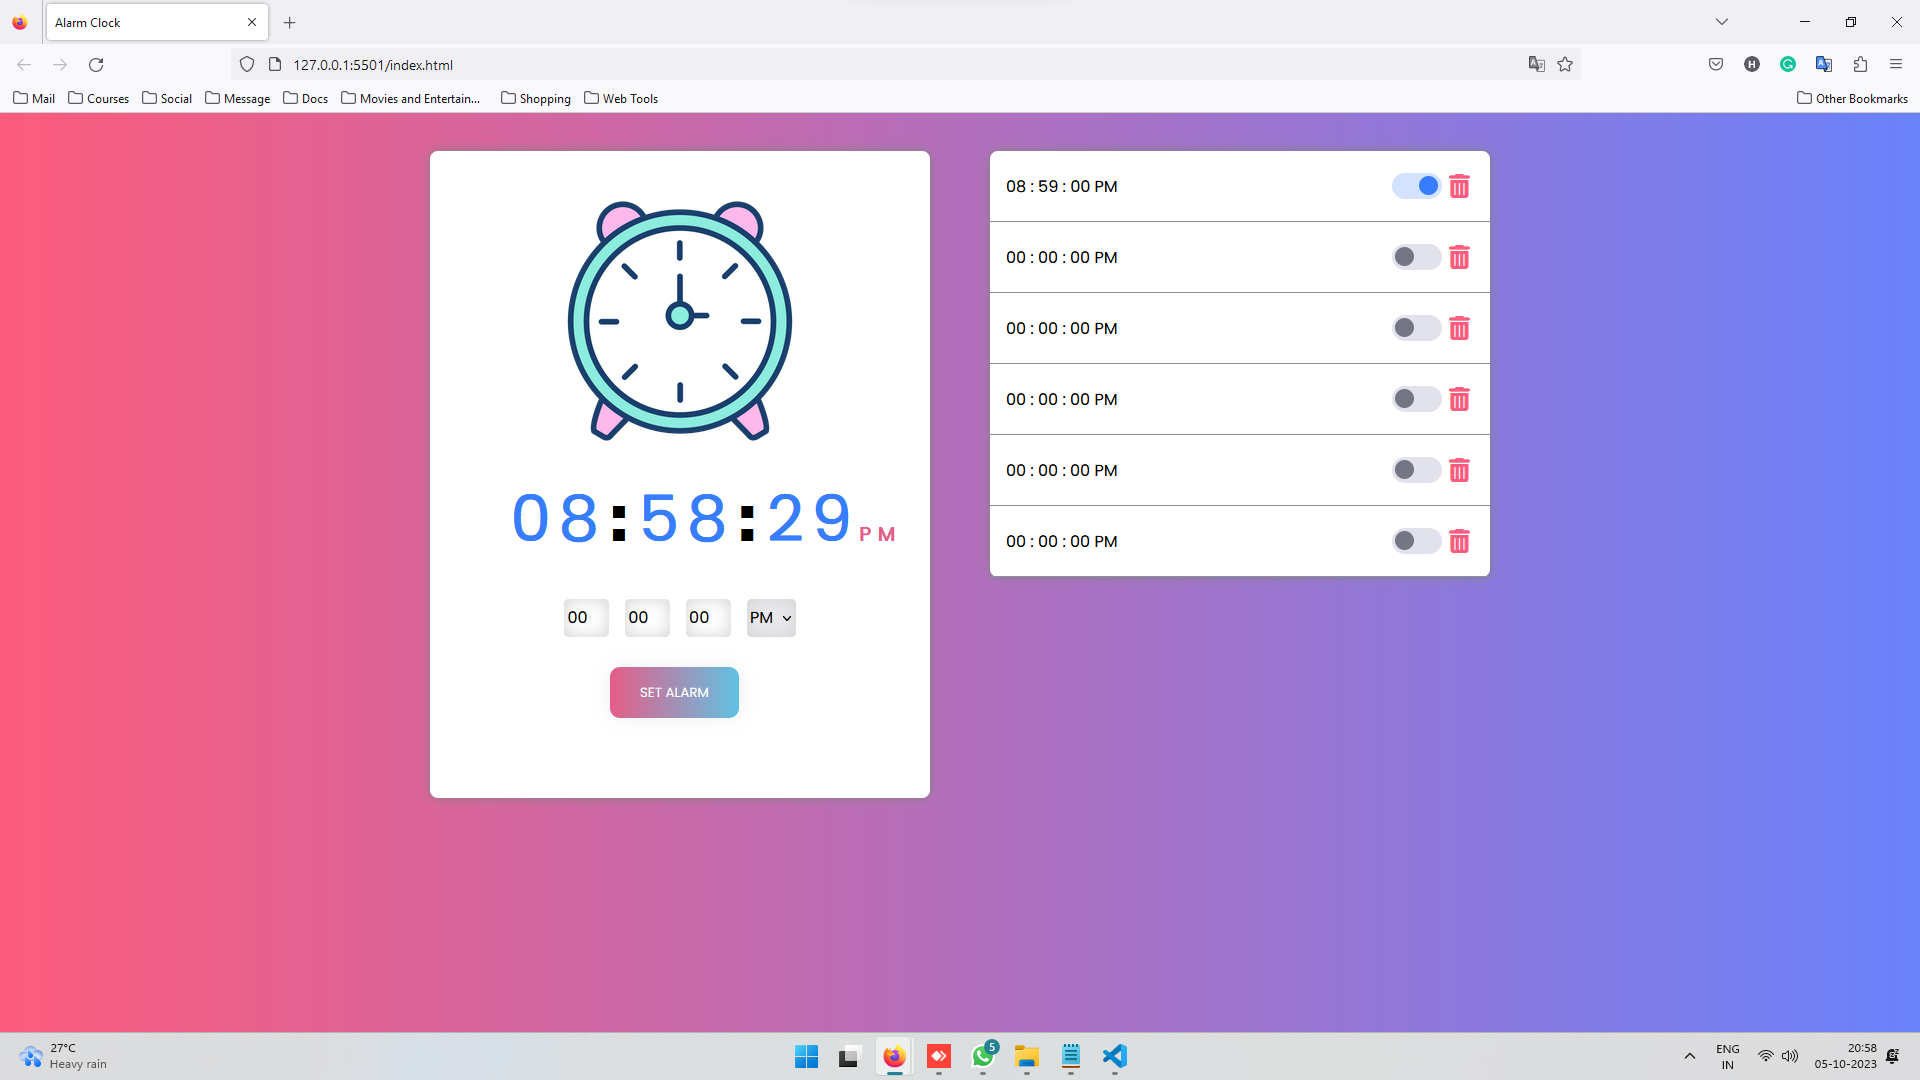Open a new browser tab
Viewport: 1920px width, 1080px height.
point(290,22)
